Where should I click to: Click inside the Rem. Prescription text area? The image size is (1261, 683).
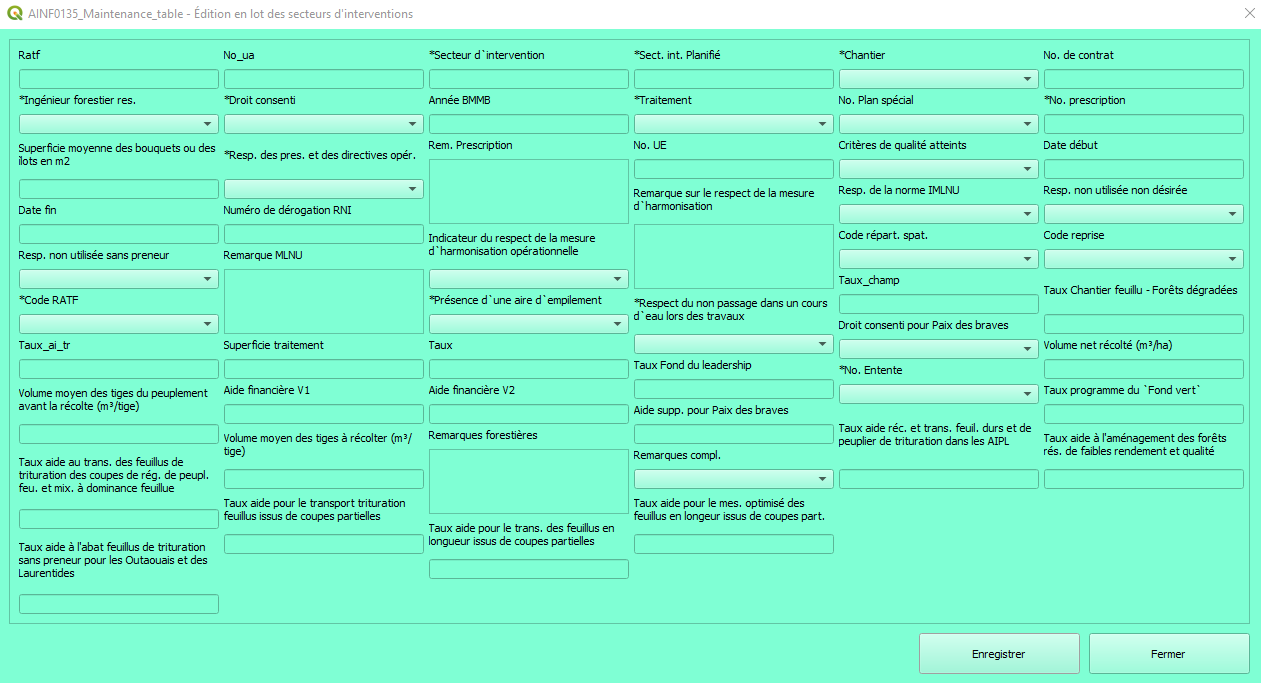click(x=529, y=191)
